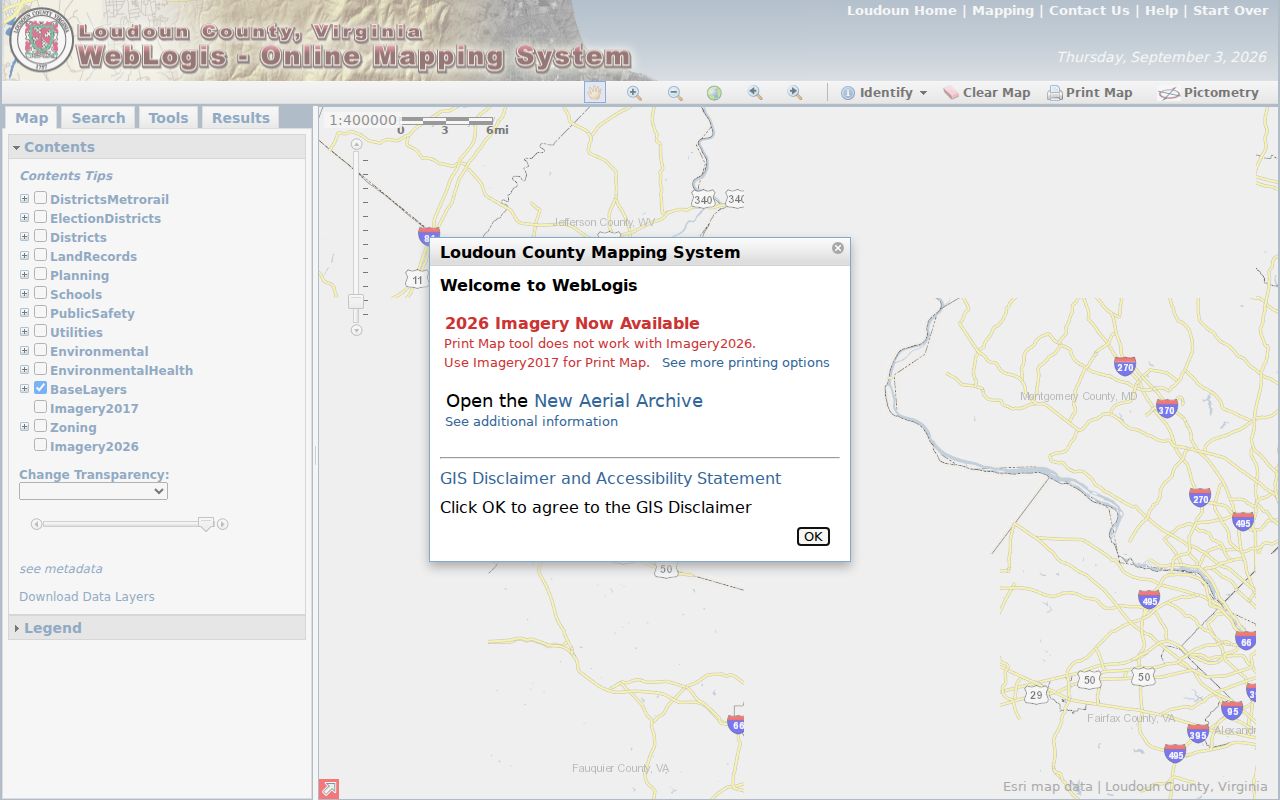This screenshot has width=1280, height=800.
Task: Switch to the Tools tab
Action: (x=168, y=118)
